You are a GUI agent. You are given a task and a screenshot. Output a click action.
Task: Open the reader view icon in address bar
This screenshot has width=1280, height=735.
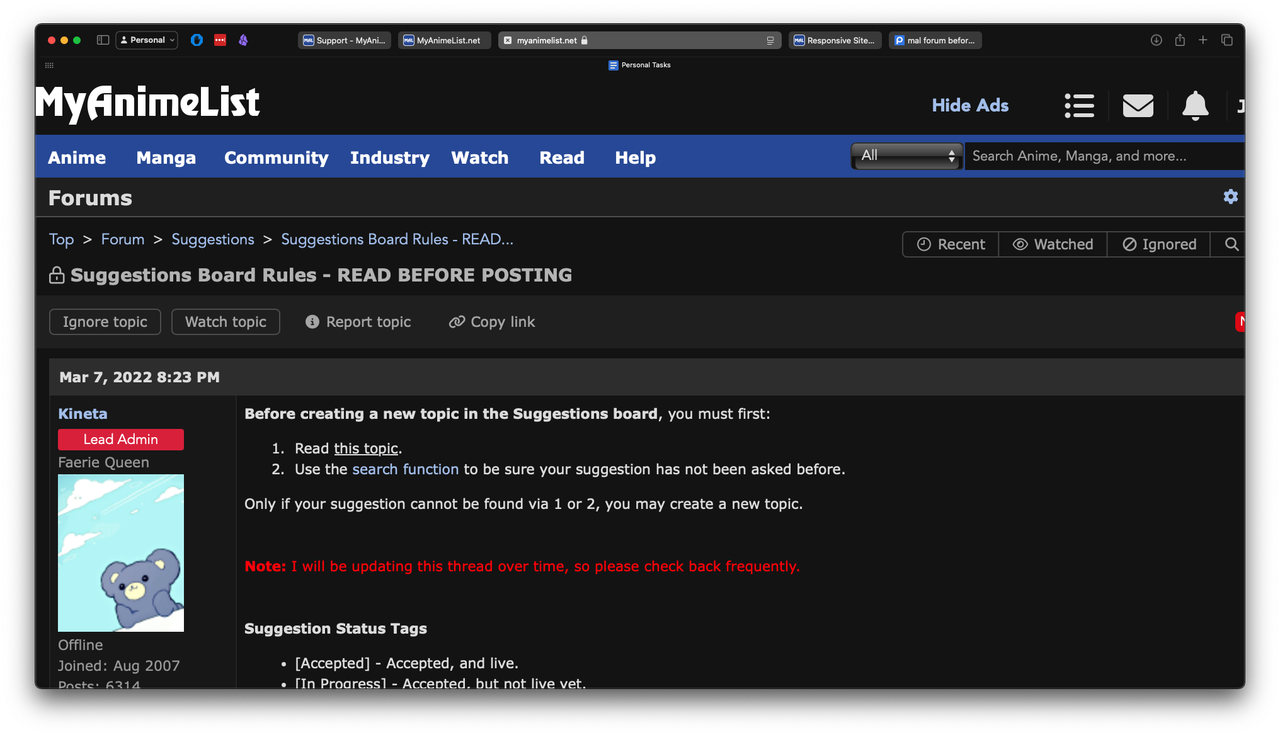771,40
